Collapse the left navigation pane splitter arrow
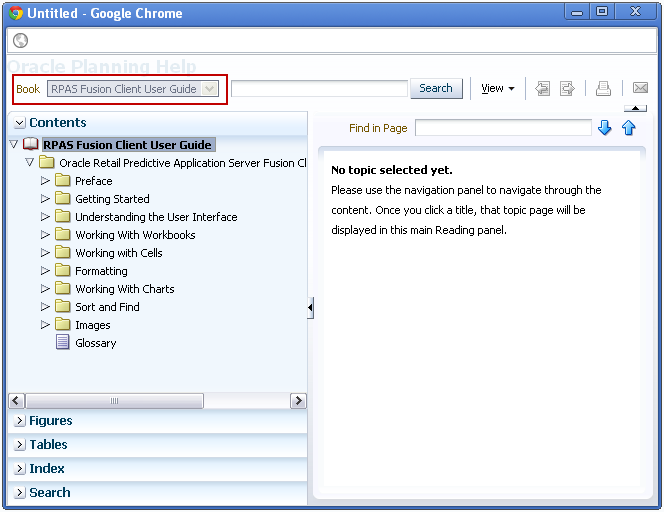Image resolution: width=664 pixels, height=512 pixels. point(310,307)
